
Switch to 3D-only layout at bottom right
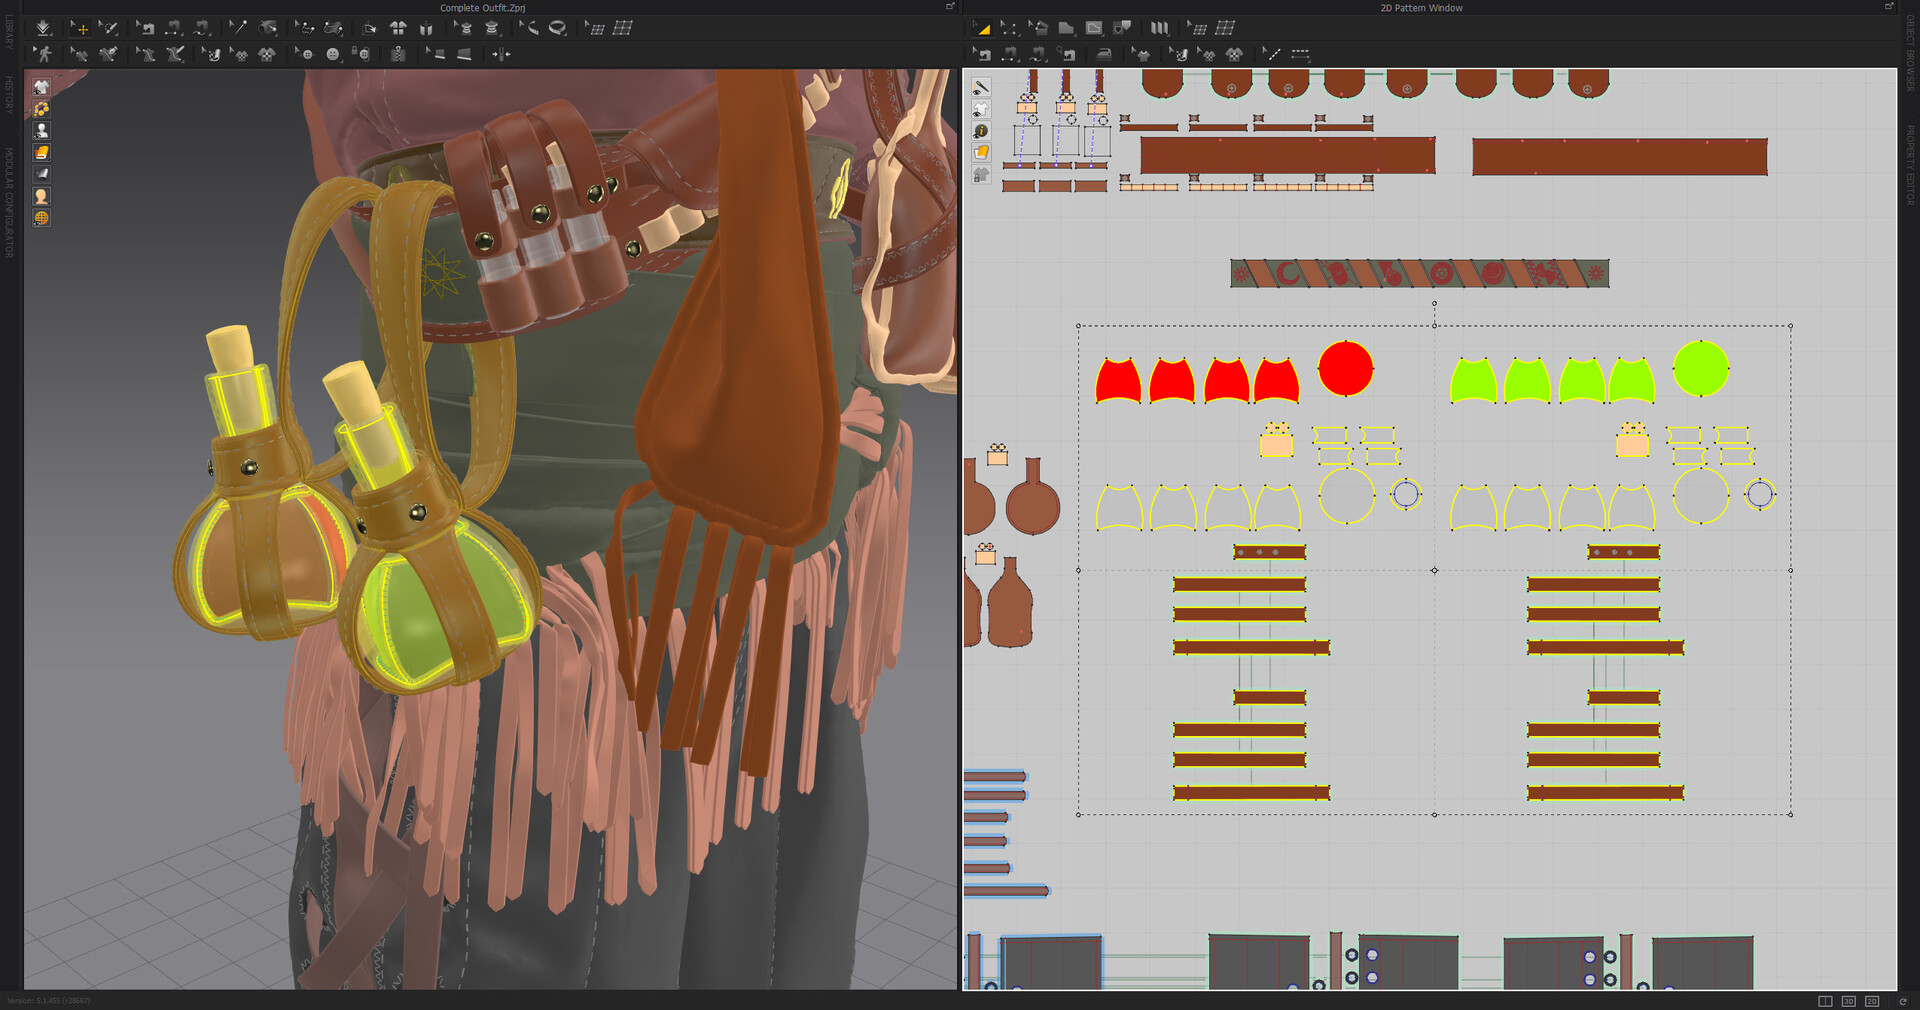[1849, 1001]
